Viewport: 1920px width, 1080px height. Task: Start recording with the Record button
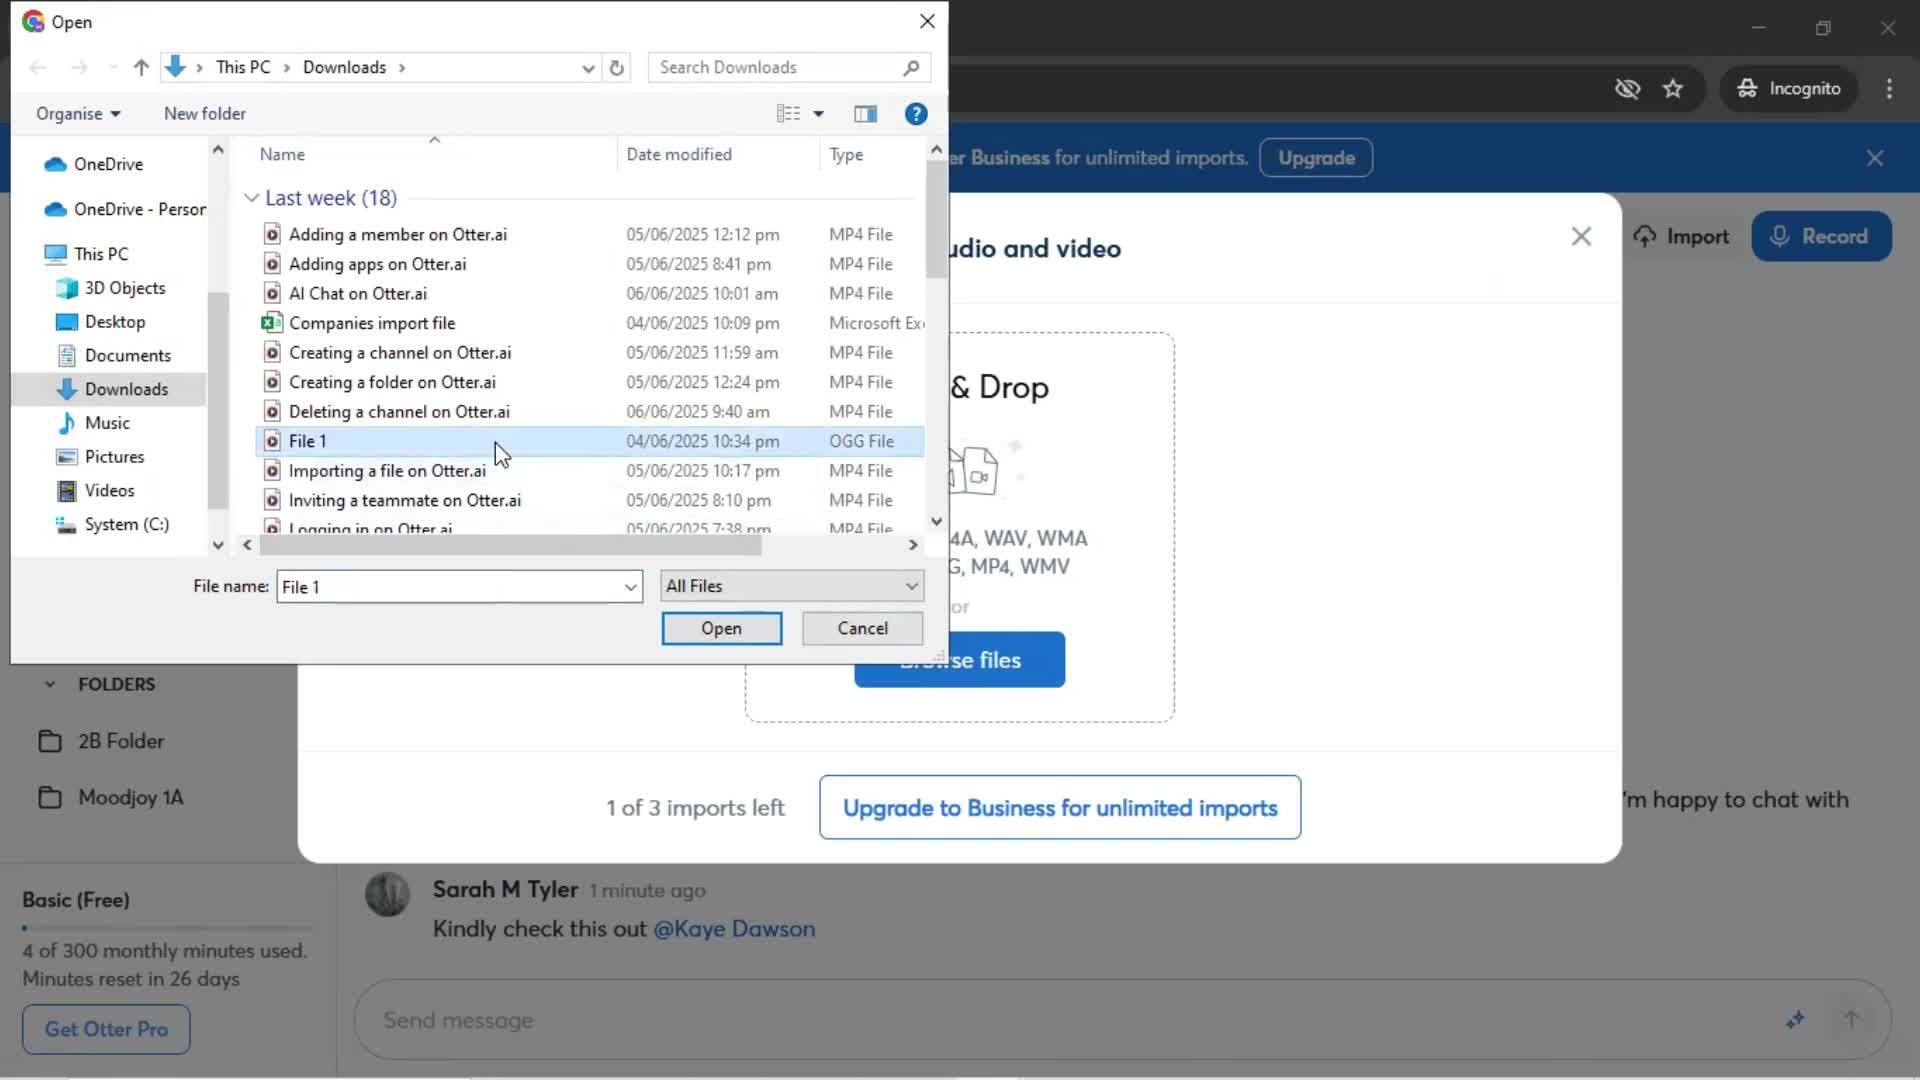click(1821, 237)
